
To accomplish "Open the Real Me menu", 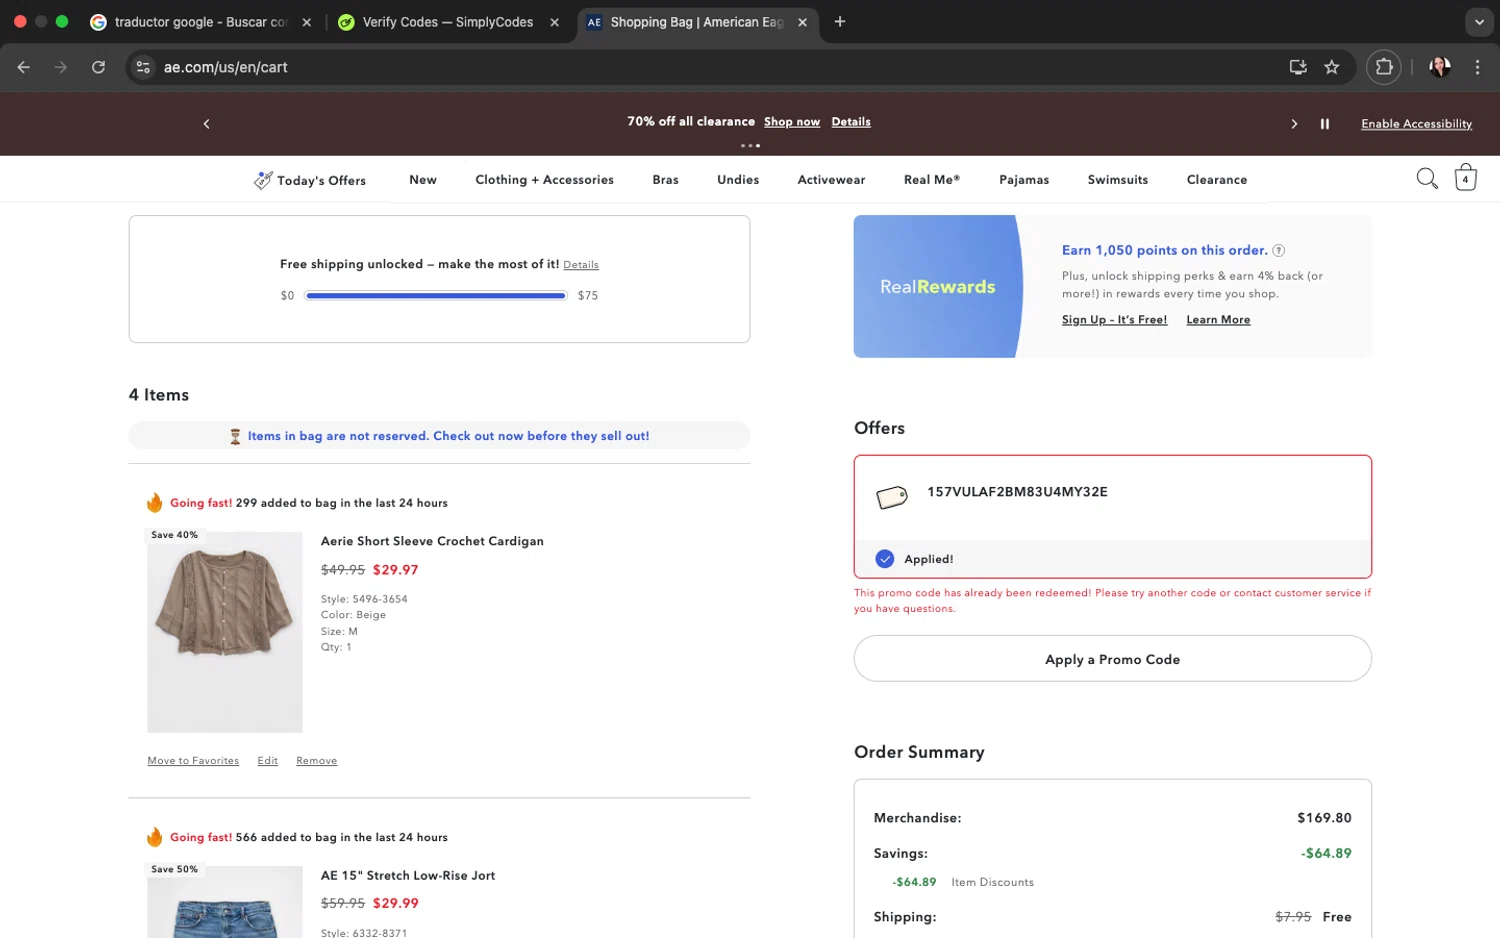I will (x=932, y=180).
